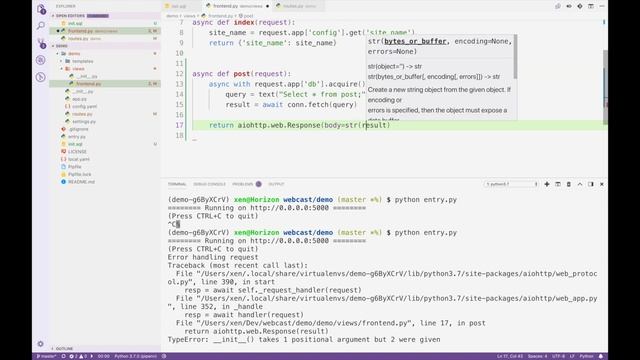The width and height of the screenshot is (640, 360).
Task: Click the master branch status item
Action: (x=47, y=356)
